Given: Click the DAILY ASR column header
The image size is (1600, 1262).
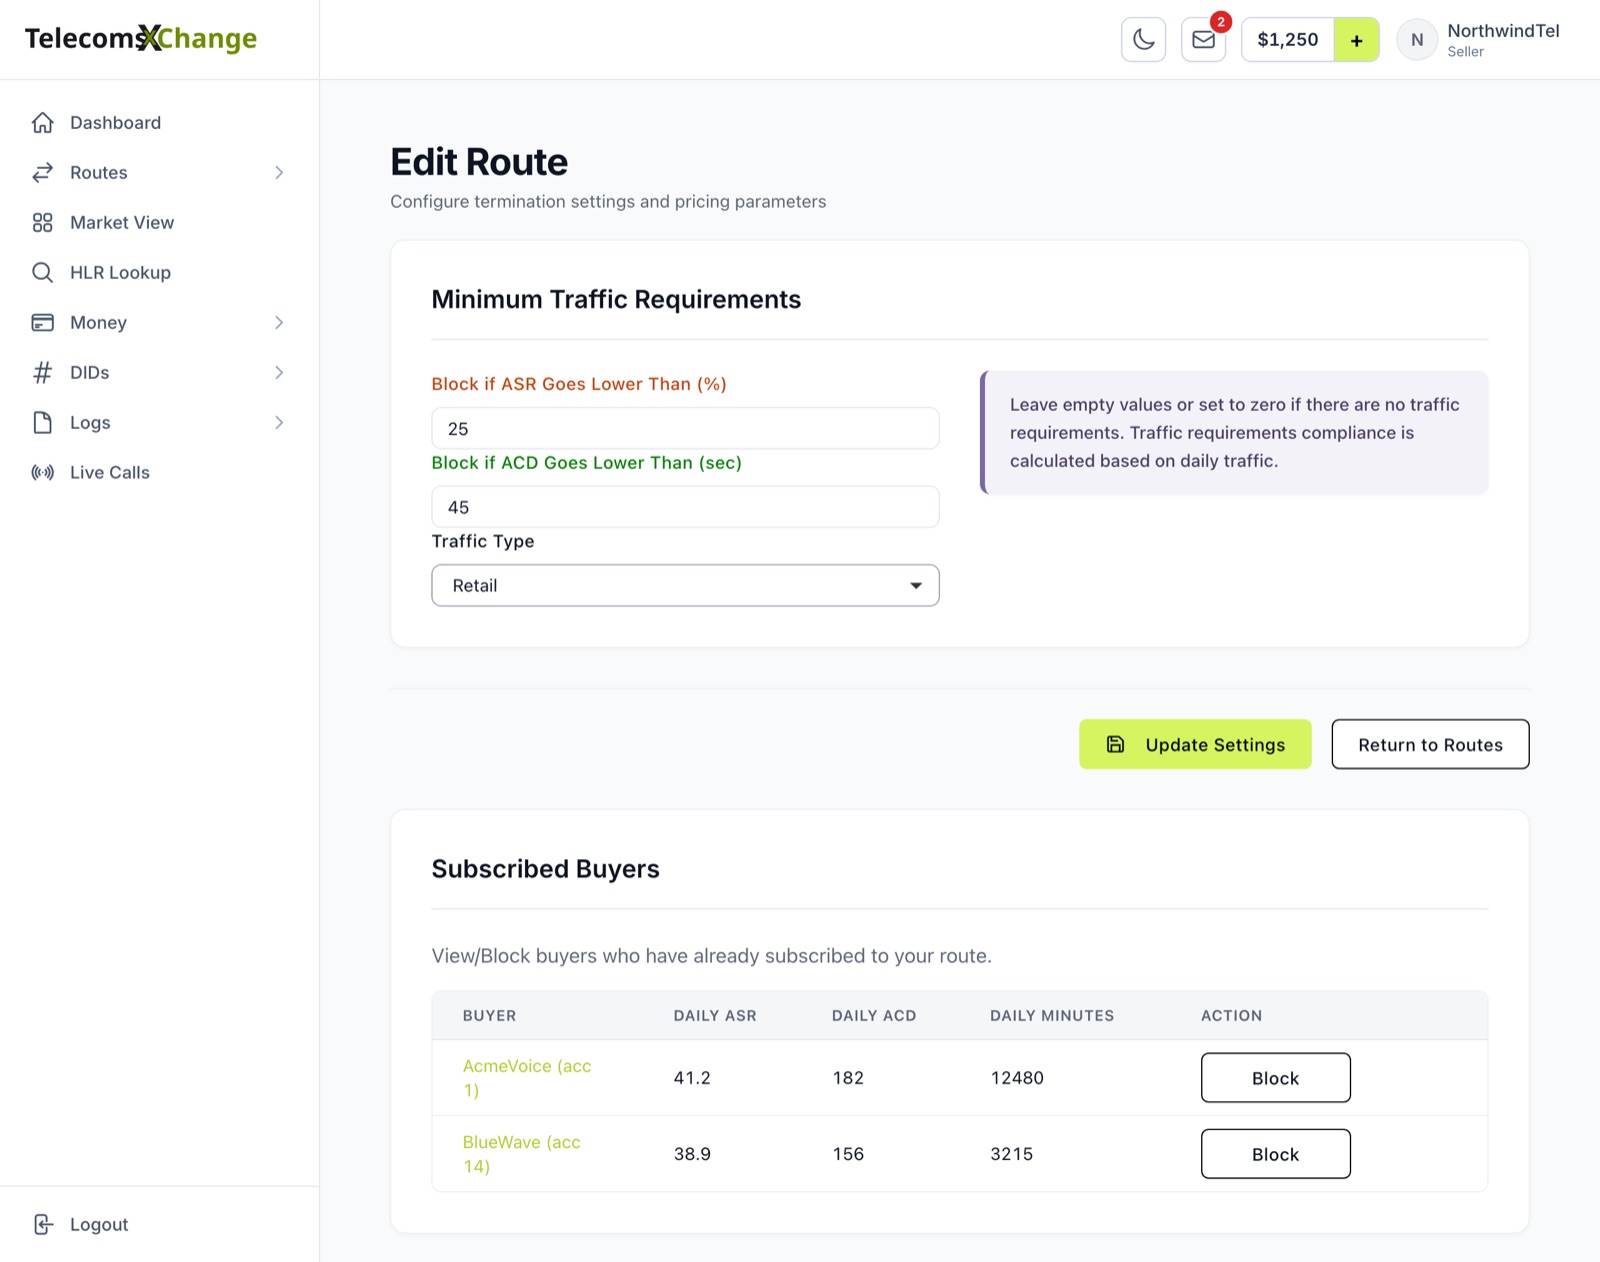Looking at the screenshot, I should 715,1016.
